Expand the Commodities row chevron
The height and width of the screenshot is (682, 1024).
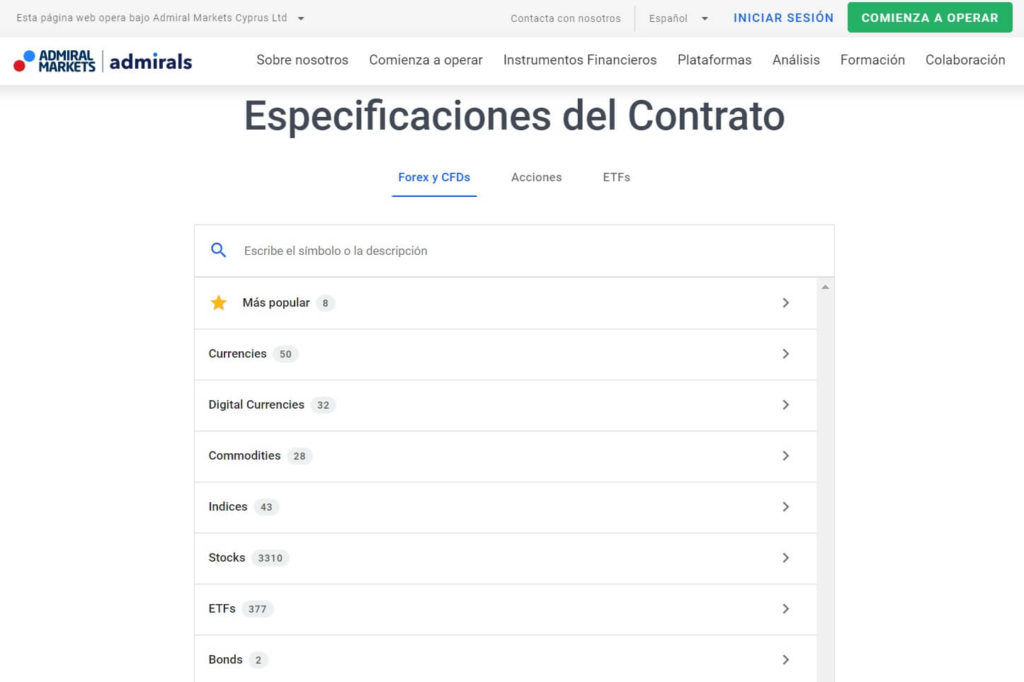786,455
